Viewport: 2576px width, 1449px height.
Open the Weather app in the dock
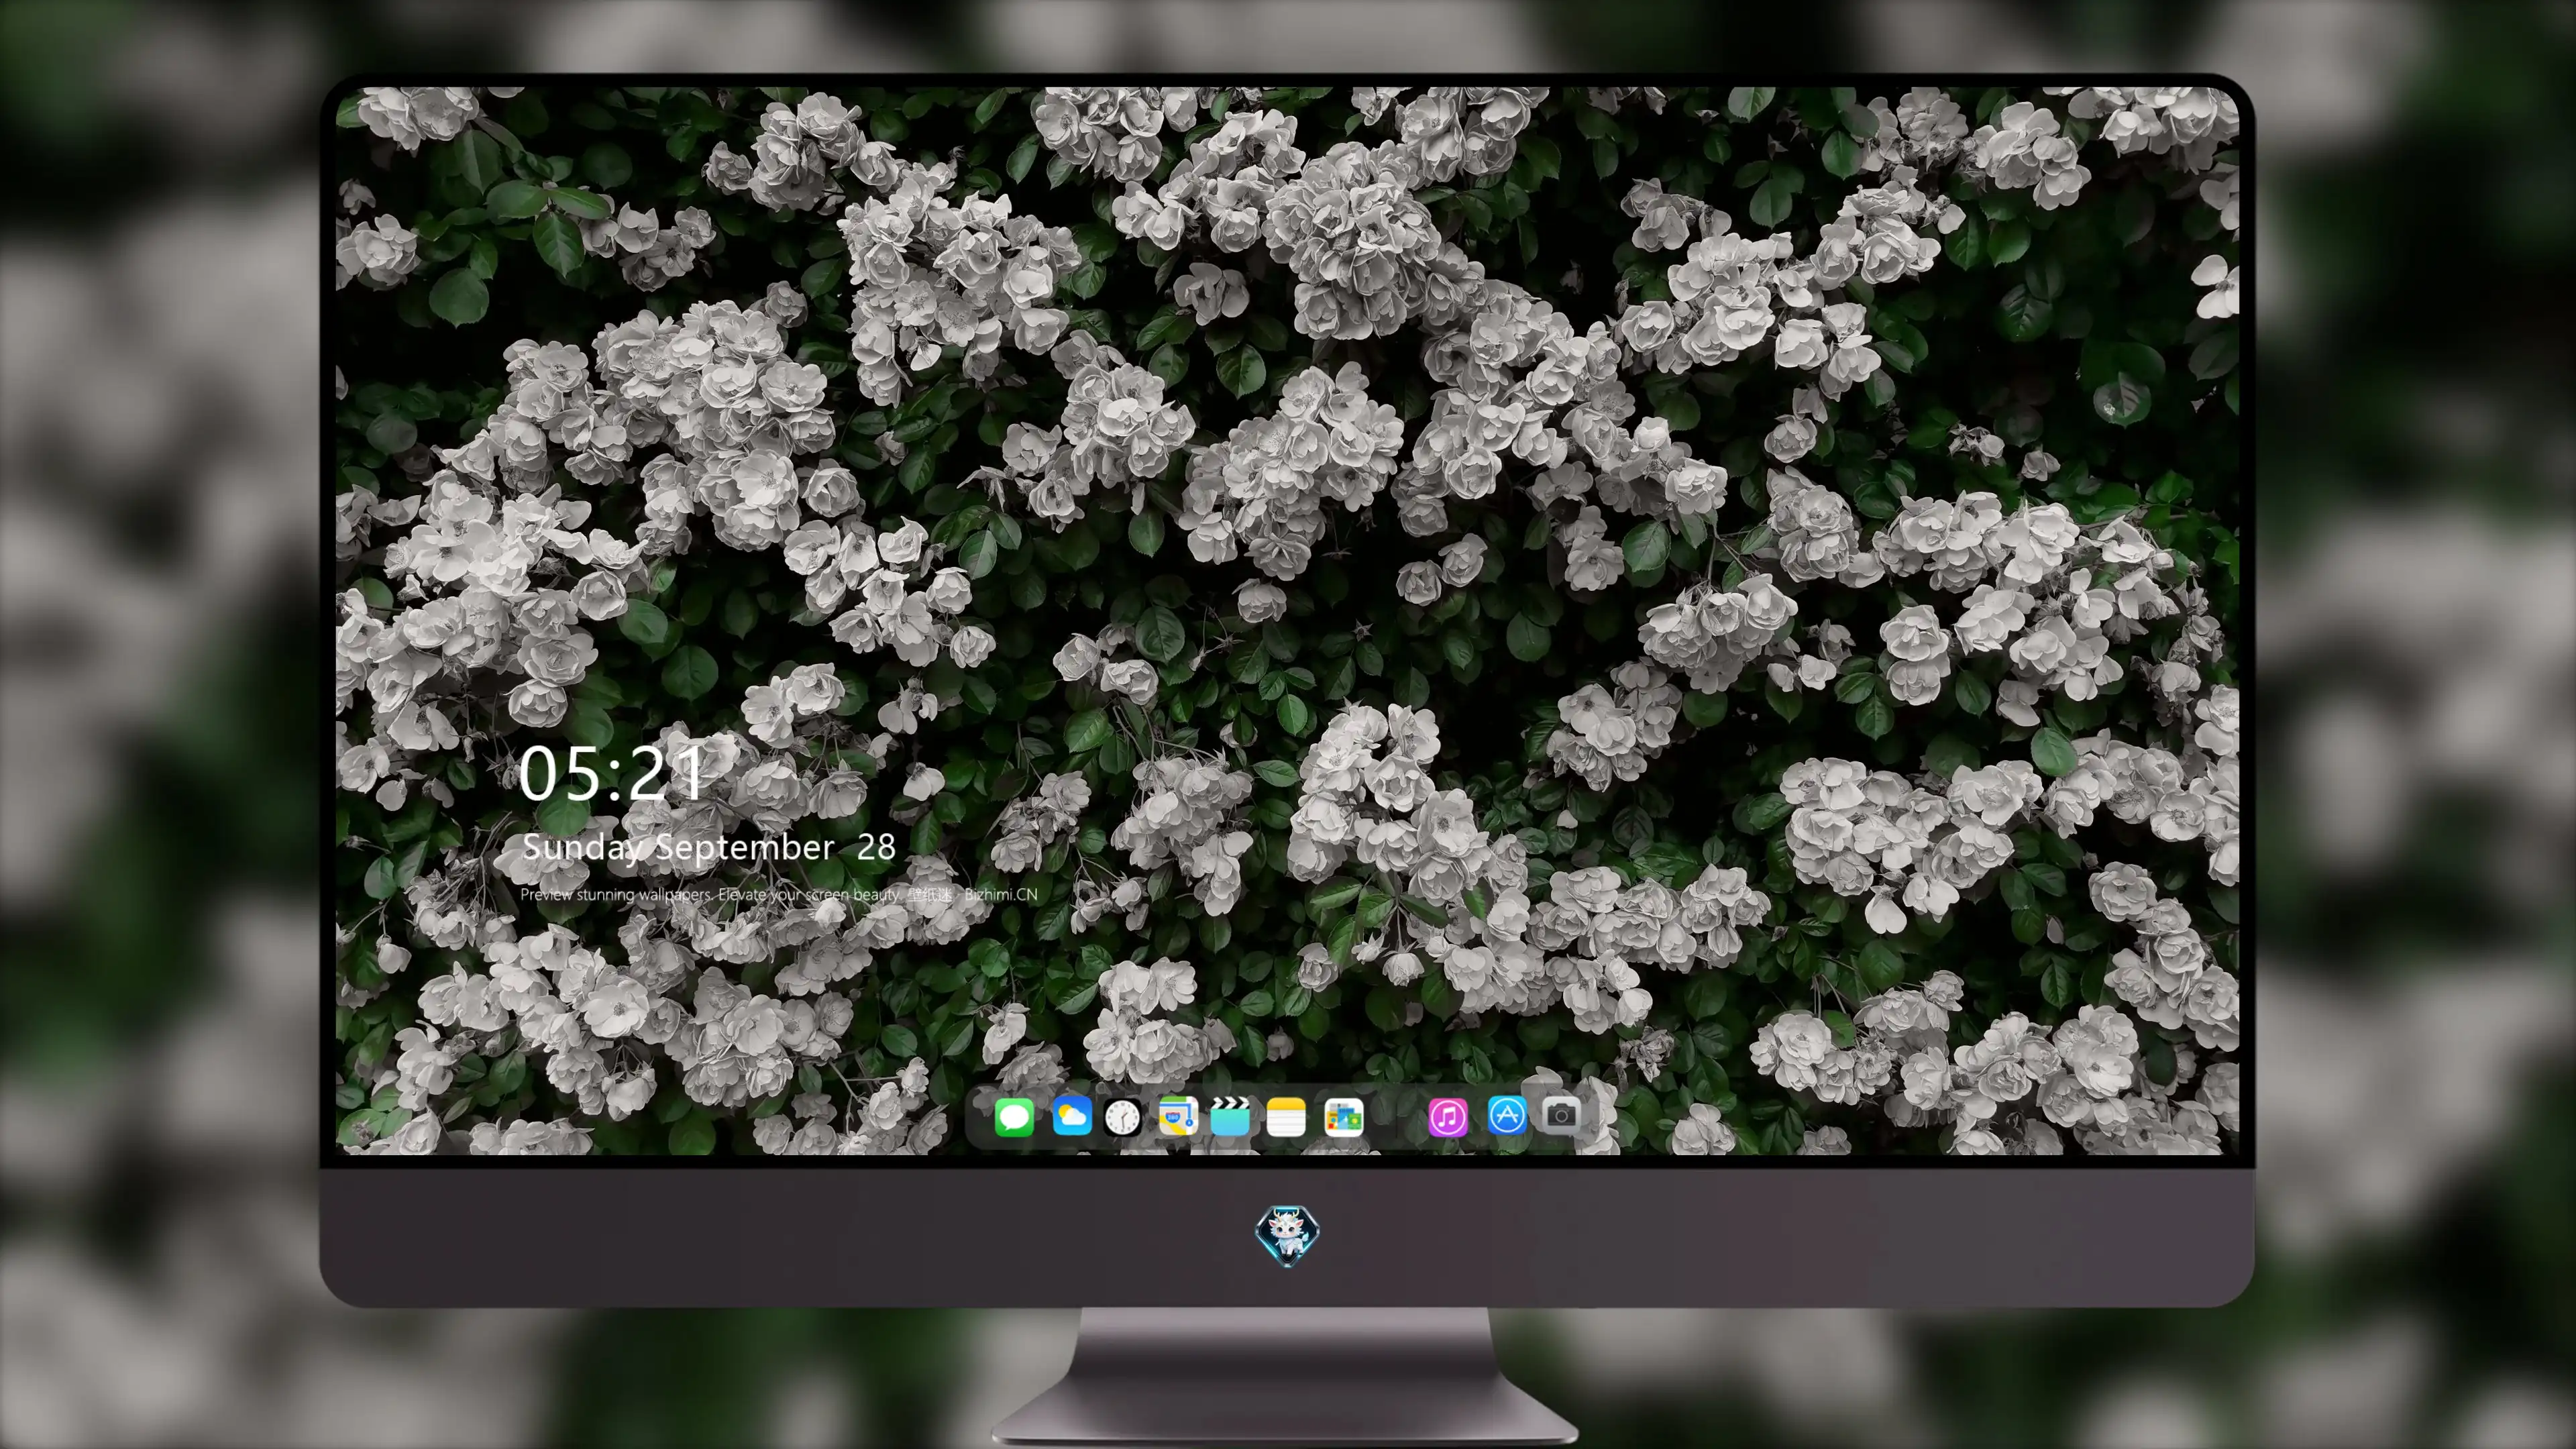pyautogui.click(x=1071, y=1116)
